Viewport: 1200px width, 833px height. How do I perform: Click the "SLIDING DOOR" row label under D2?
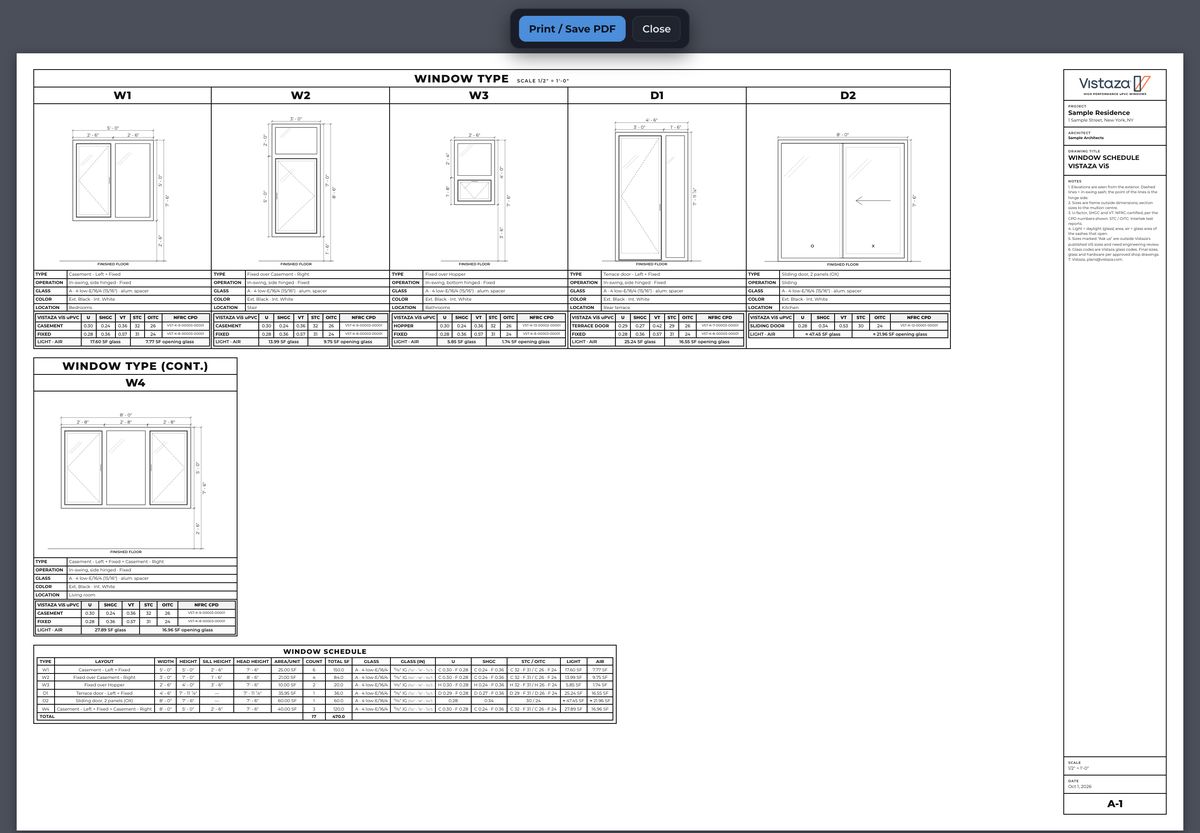[x=770, y=325]
